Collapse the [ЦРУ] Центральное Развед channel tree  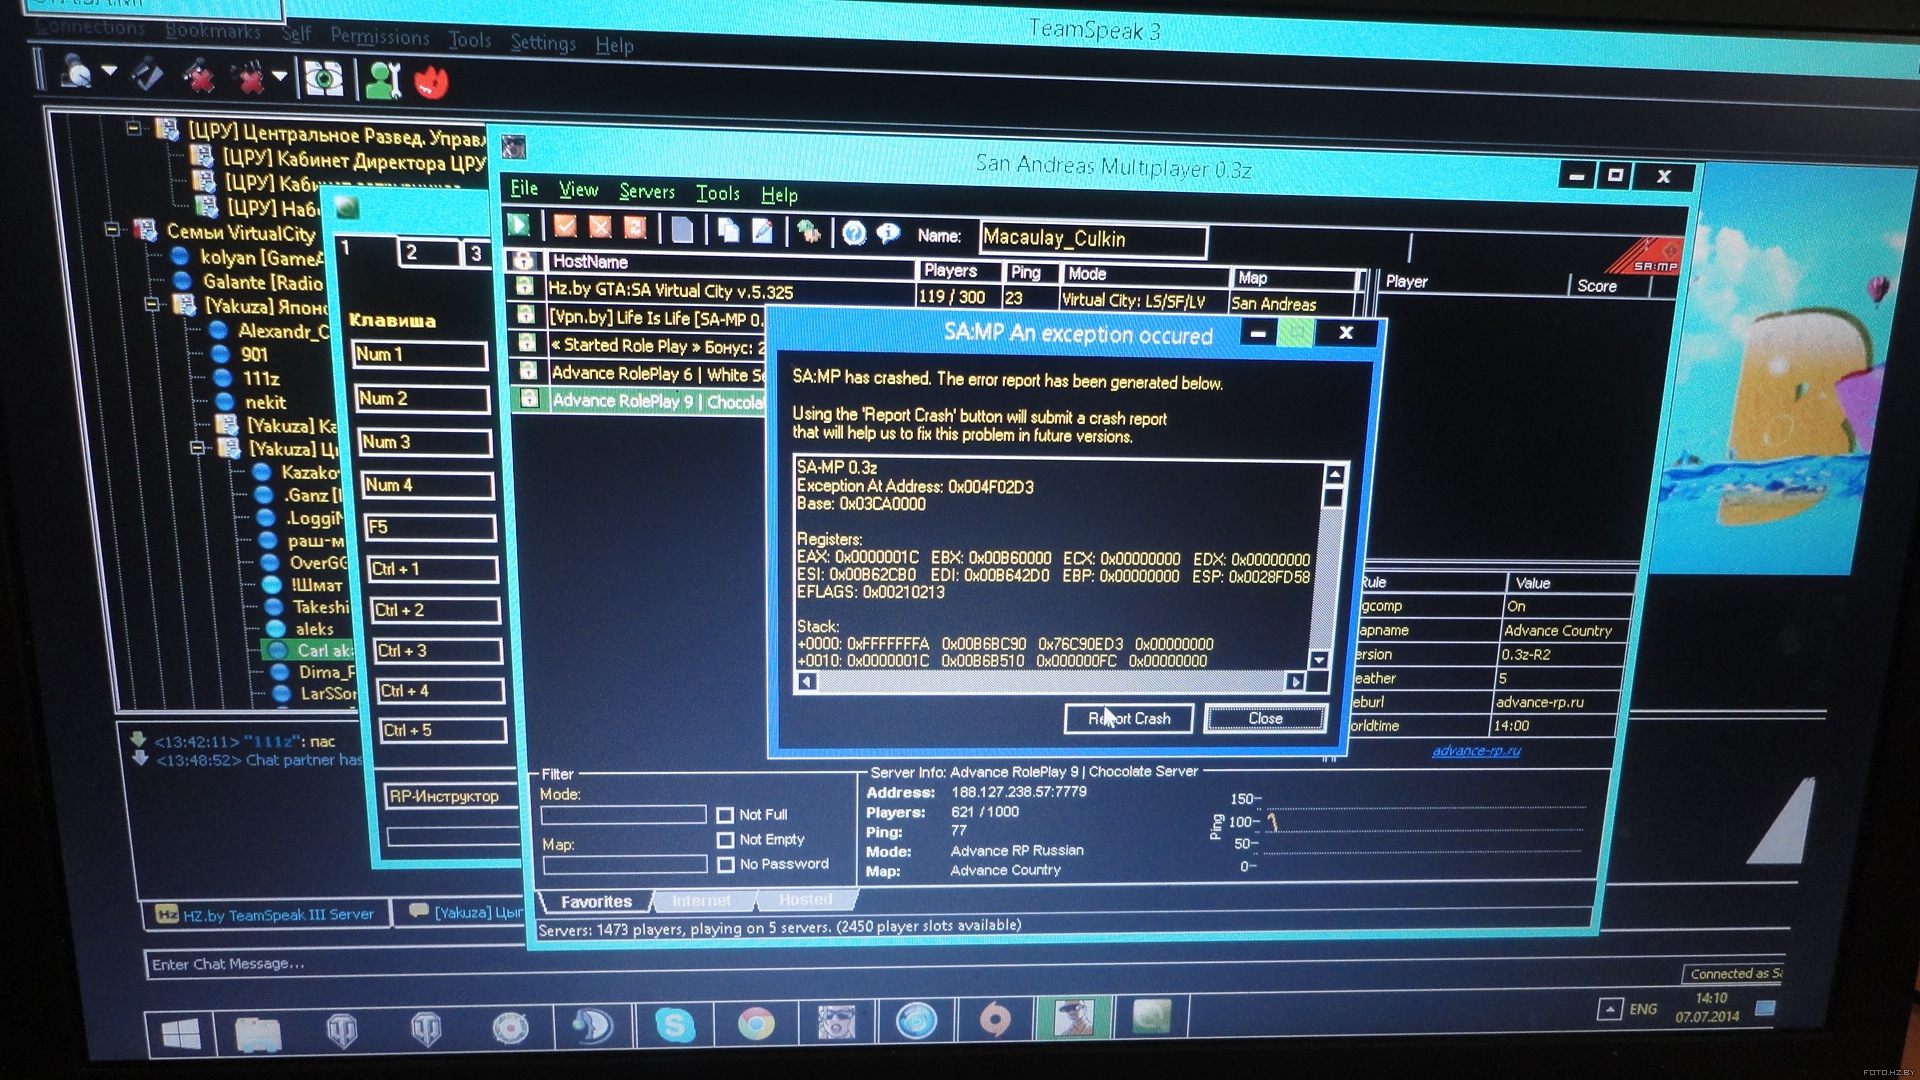tap(133, 128)
